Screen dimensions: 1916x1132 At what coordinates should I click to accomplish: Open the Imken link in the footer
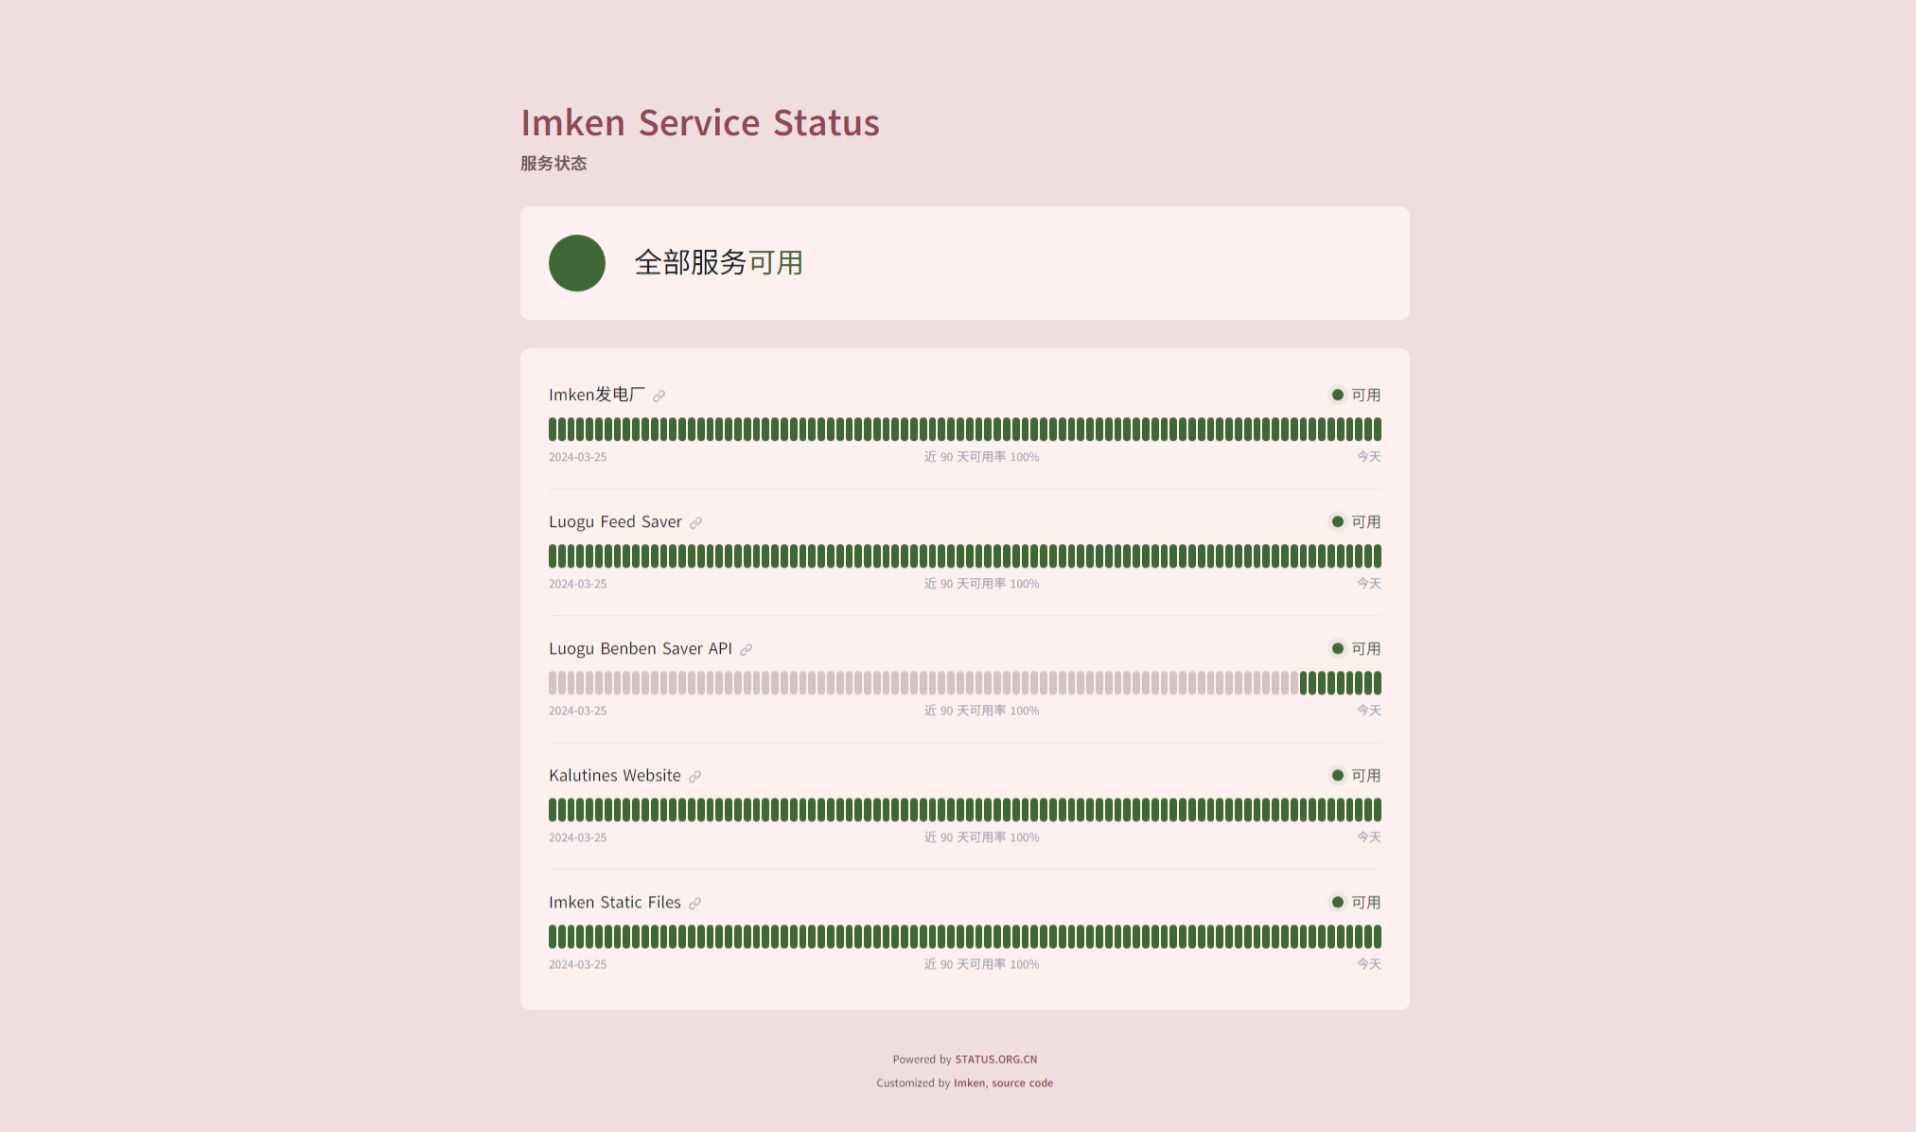(968, 1083)
